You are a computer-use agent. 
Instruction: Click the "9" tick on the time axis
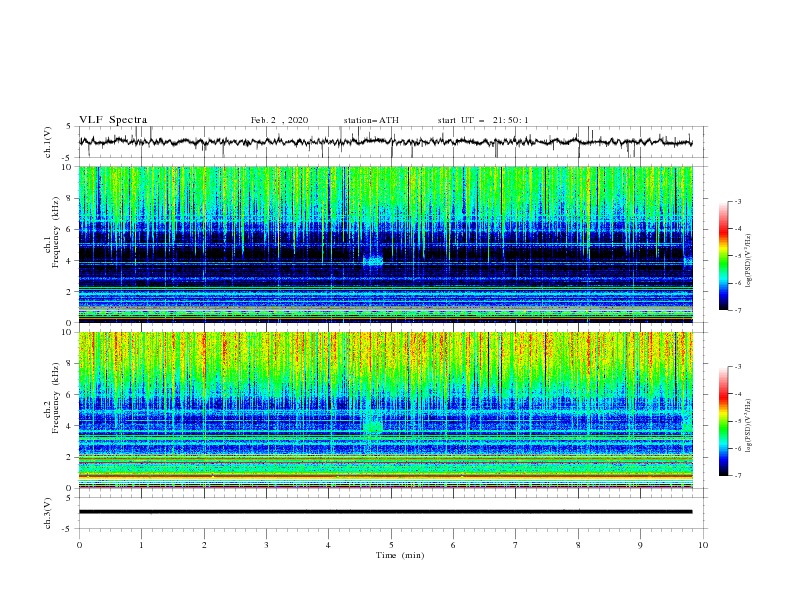click(640, 545)
